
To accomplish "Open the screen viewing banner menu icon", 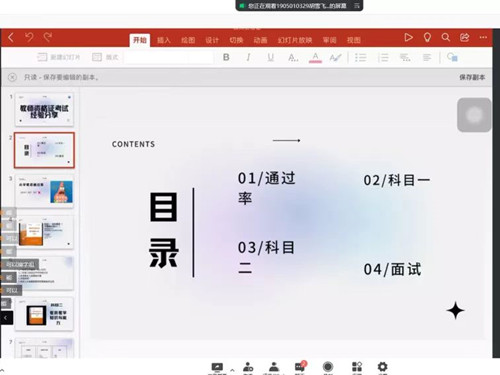I will click(x=356, y=5).
